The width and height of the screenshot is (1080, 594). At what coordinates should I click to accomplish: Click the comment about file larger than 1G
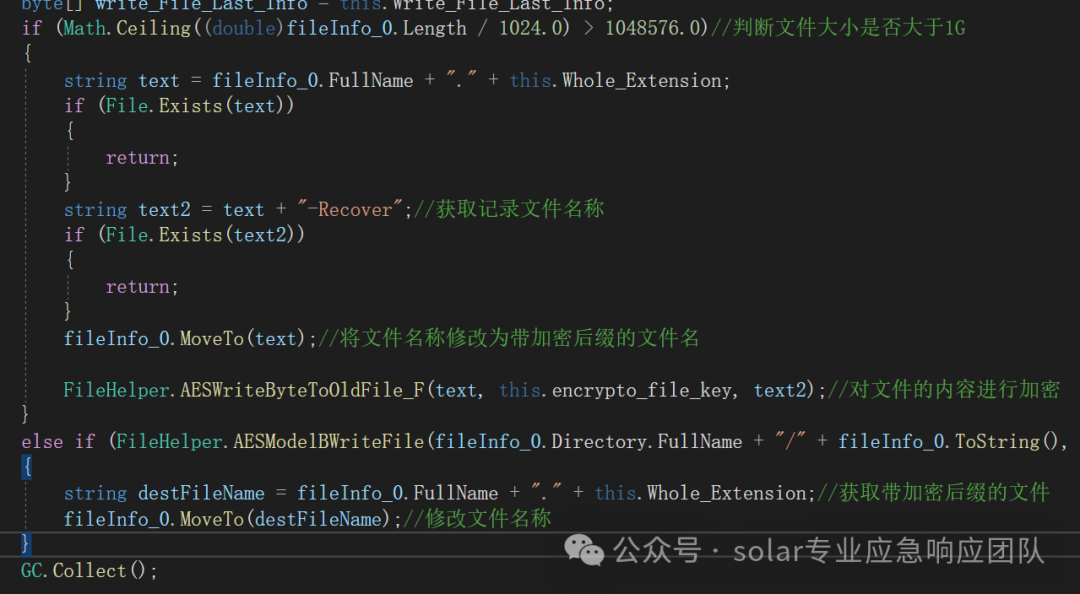pyautogui.click(x=838, y=28)
